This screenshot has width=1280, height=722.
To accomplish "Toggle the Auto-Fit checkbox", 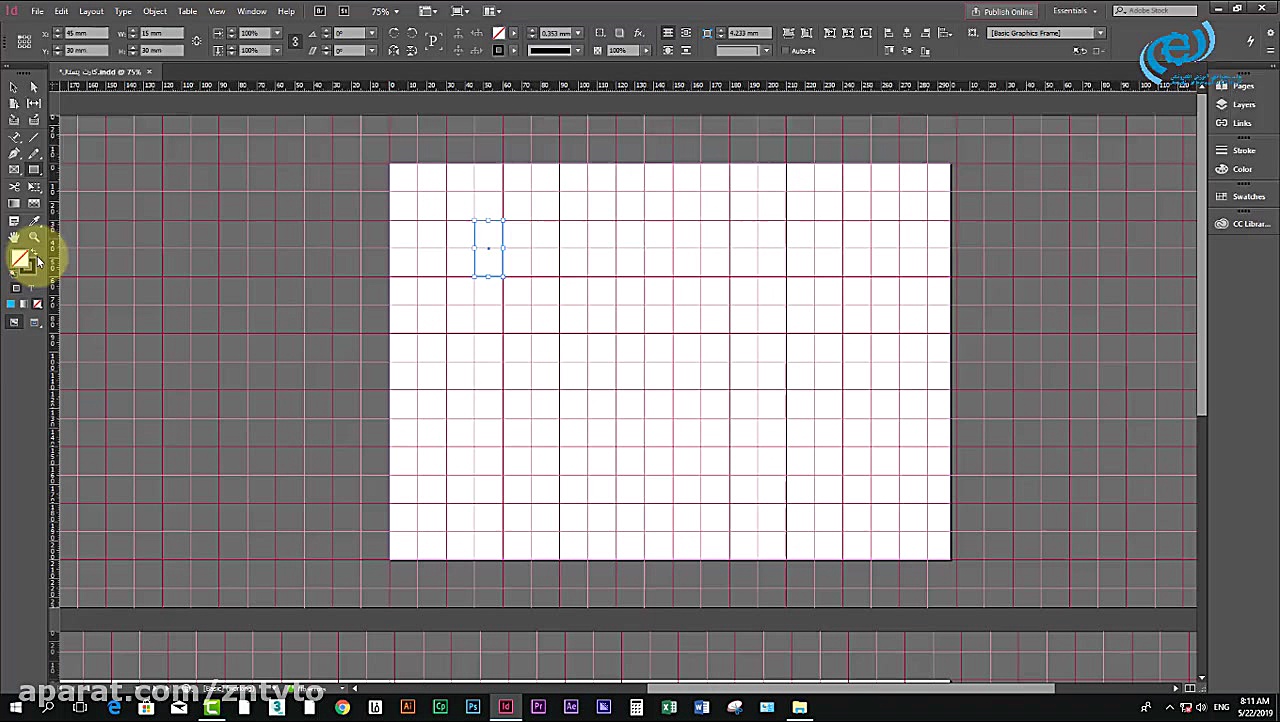I will (786, 51).
